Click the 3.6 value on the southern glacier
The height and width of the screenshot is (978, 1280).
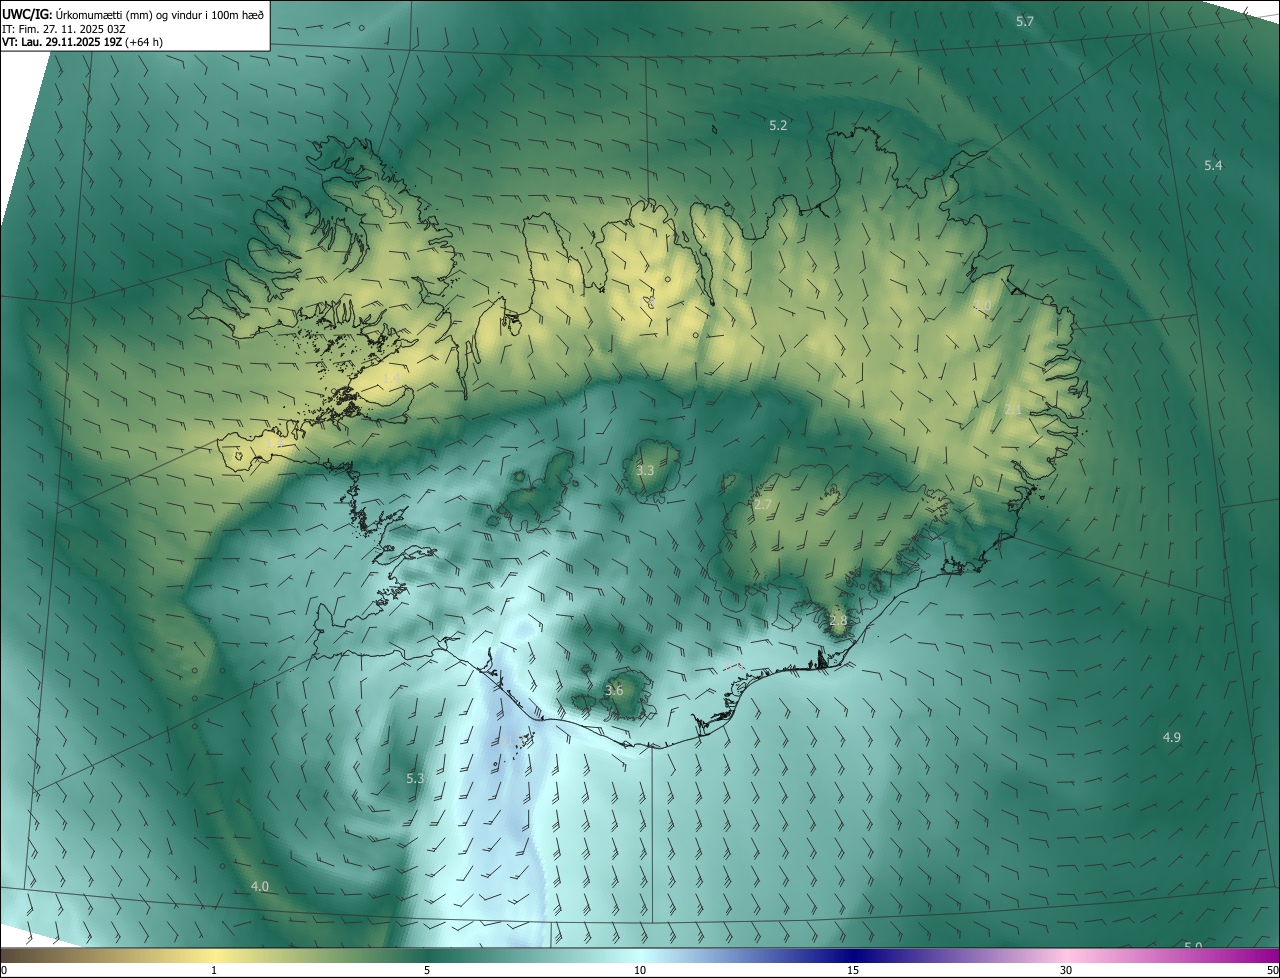(x=614, y=690)
